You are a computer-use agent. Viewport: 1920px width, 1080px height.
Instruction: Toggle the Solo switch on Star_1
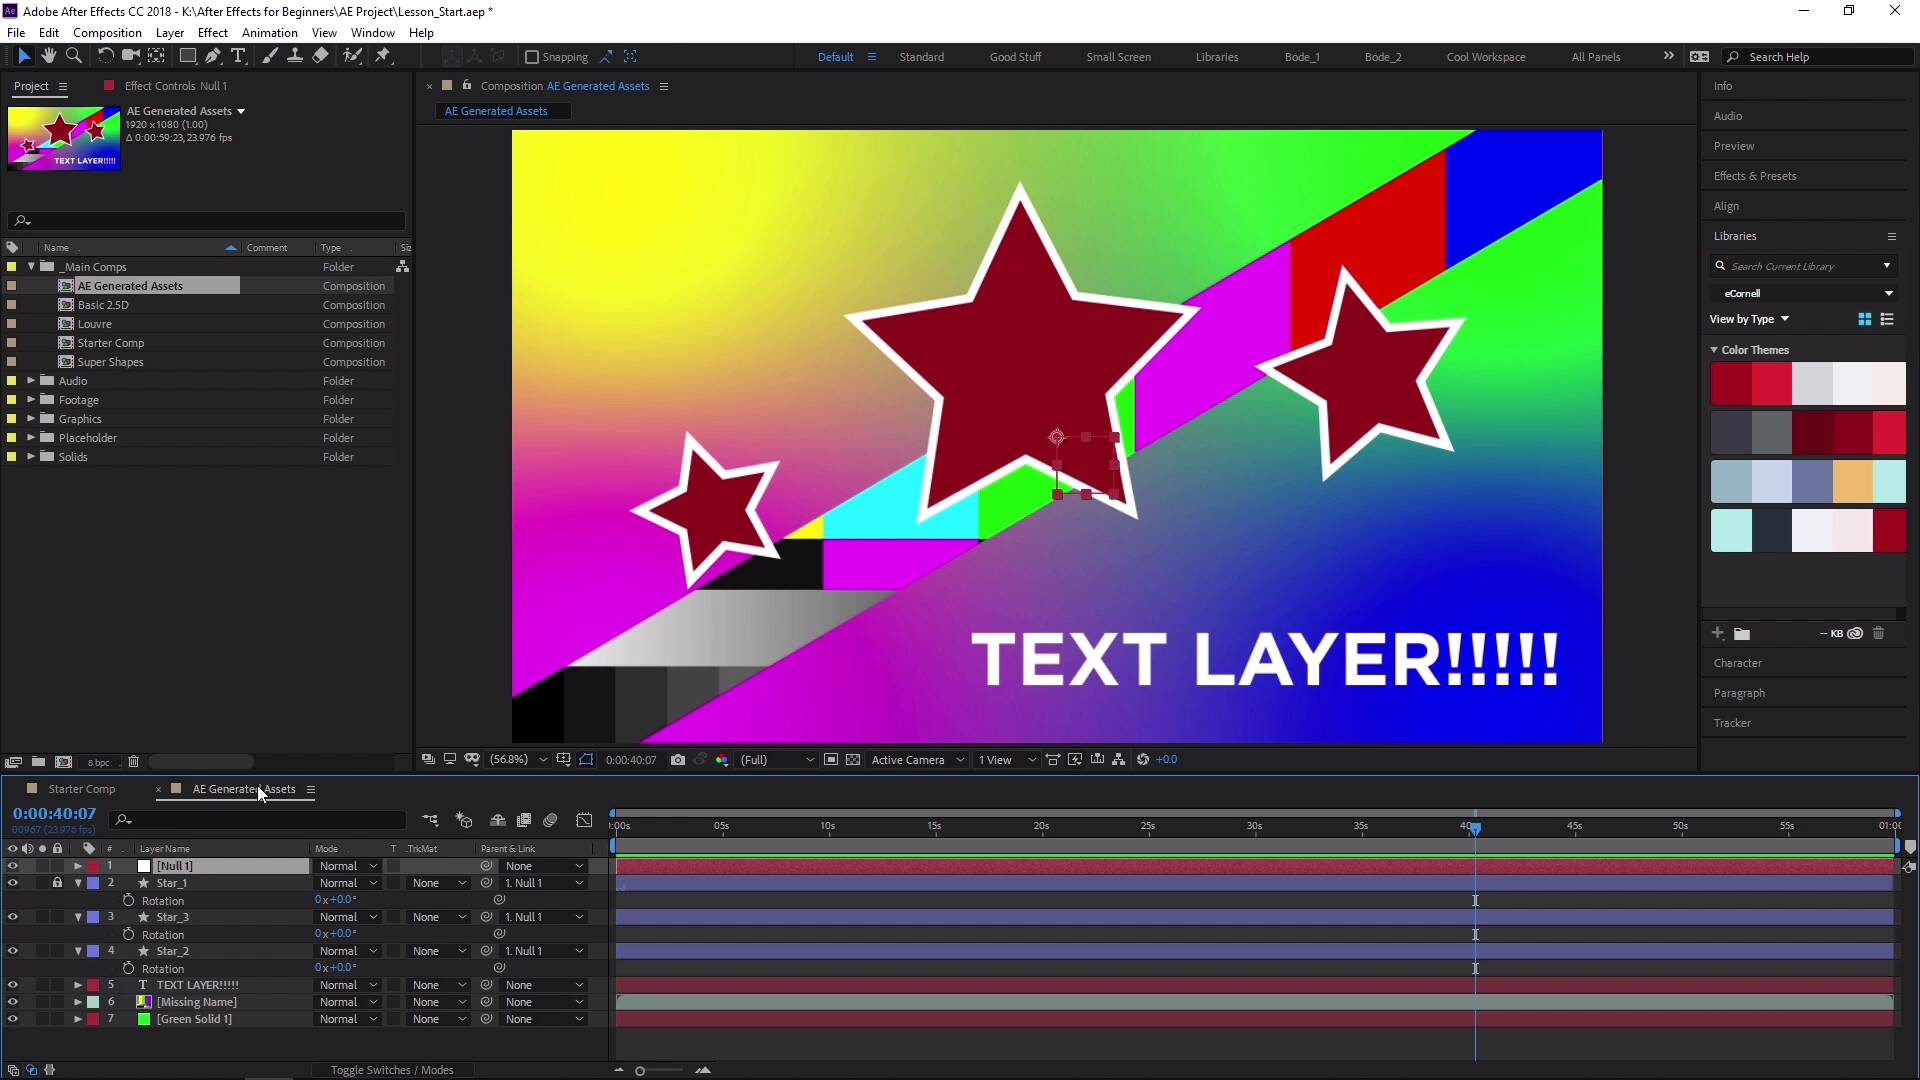tap(41, 882)
